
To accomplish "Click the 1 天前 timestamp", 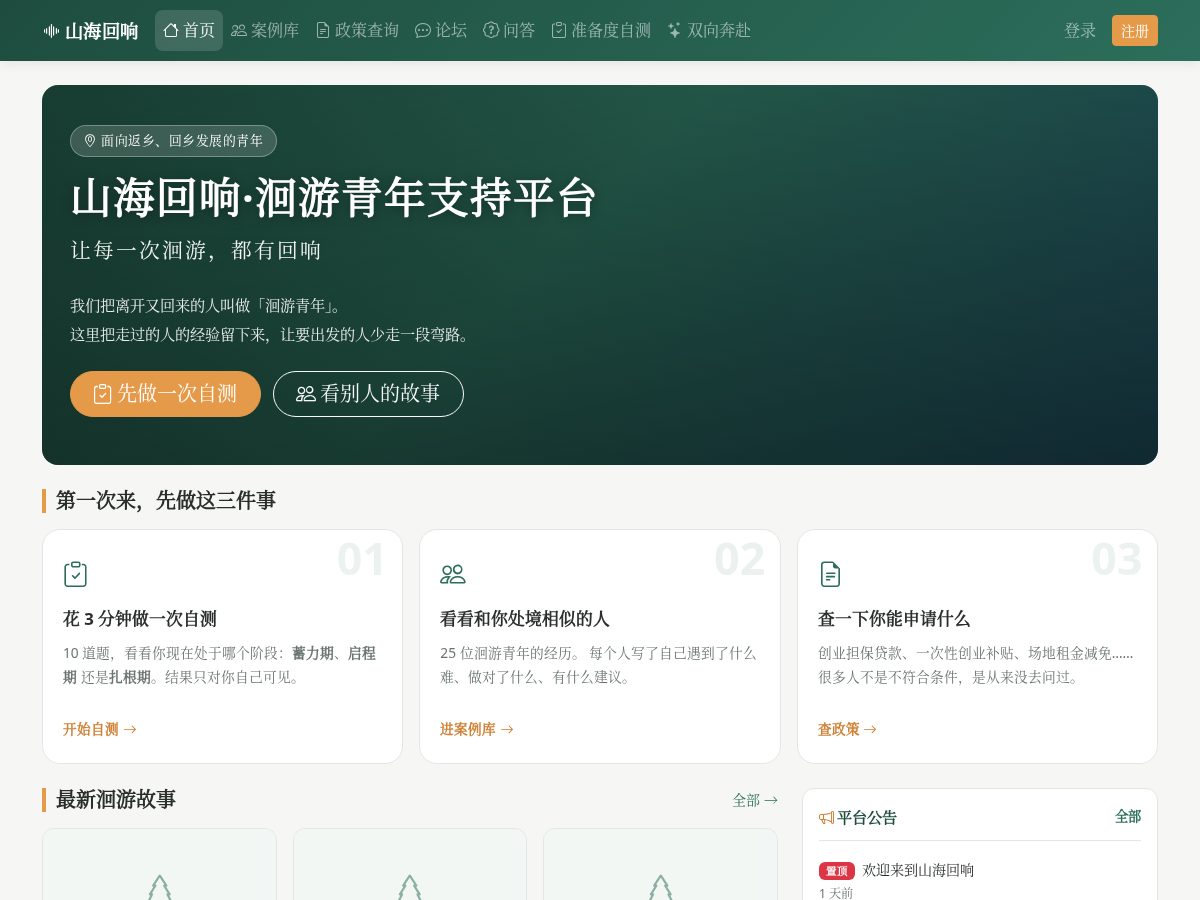I will 836,893.
